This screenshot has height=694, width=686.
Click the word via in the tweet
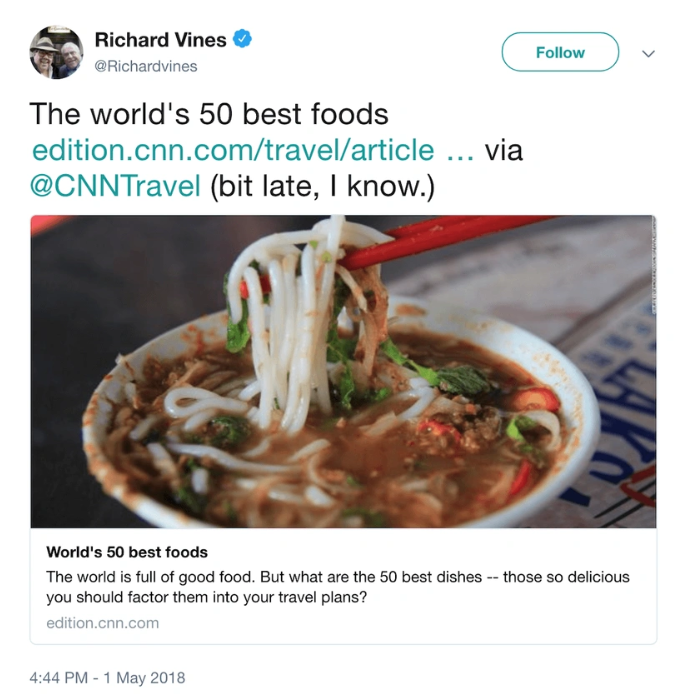pyautogui.click(x=504, y=150)
